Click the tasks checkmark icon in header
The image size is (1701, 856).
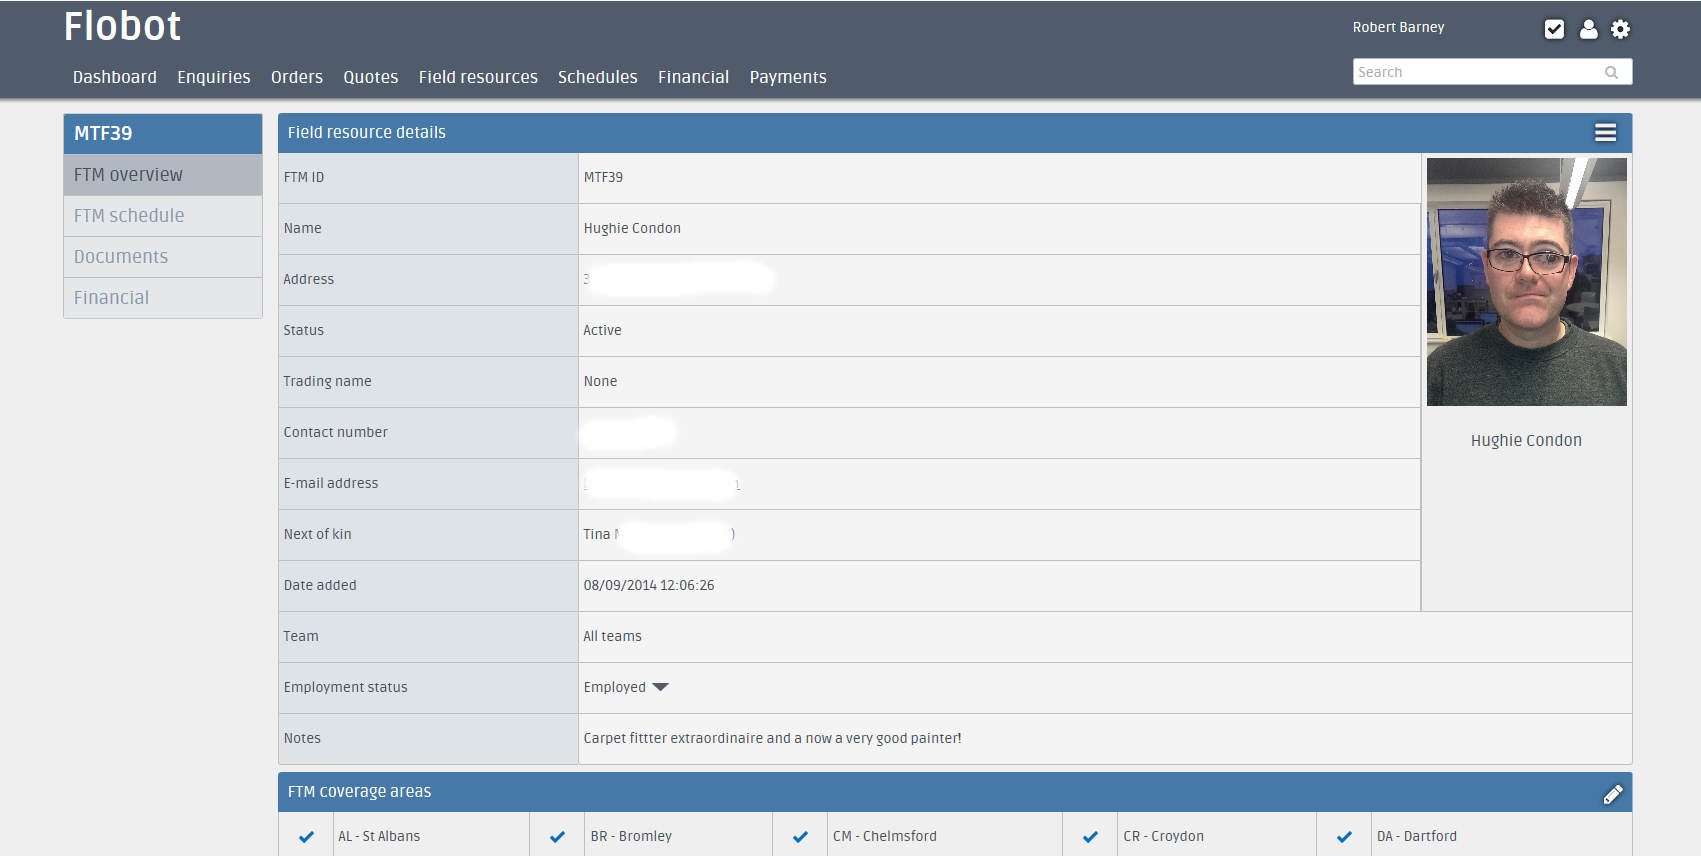click(1554, 29)
